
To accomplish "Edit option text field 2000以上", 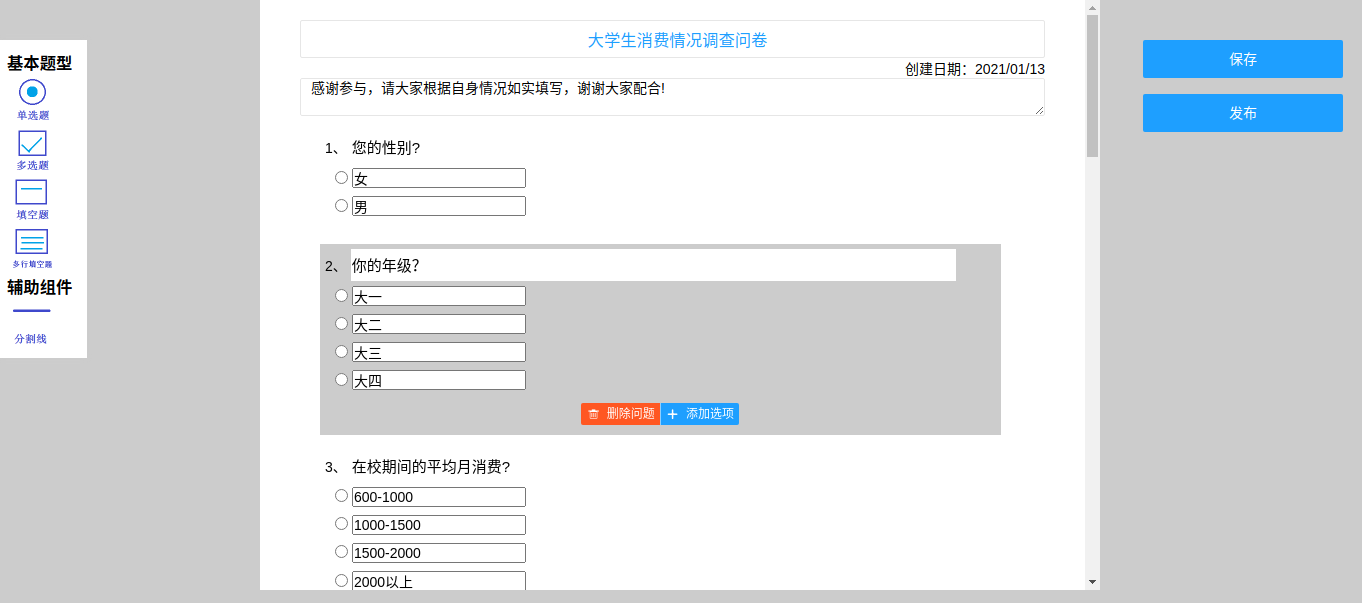I will [439, 581].
